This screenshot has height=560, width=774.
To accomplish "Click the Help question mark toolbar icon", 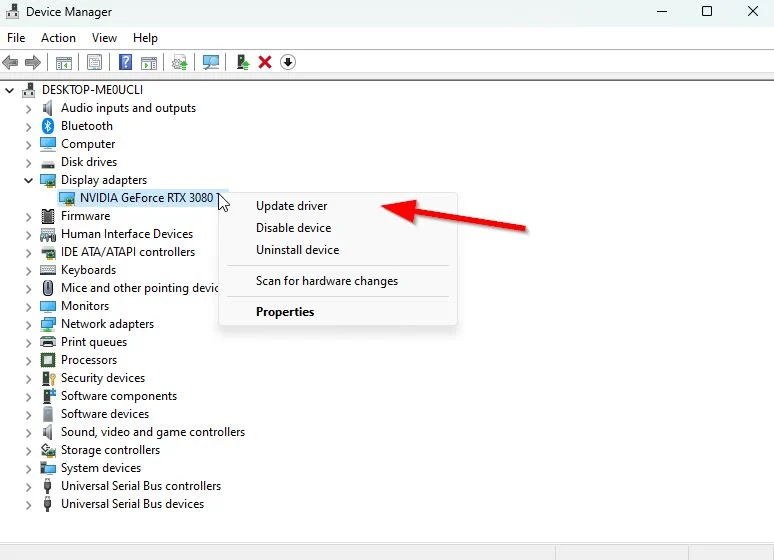I will [x=125, y=62].
